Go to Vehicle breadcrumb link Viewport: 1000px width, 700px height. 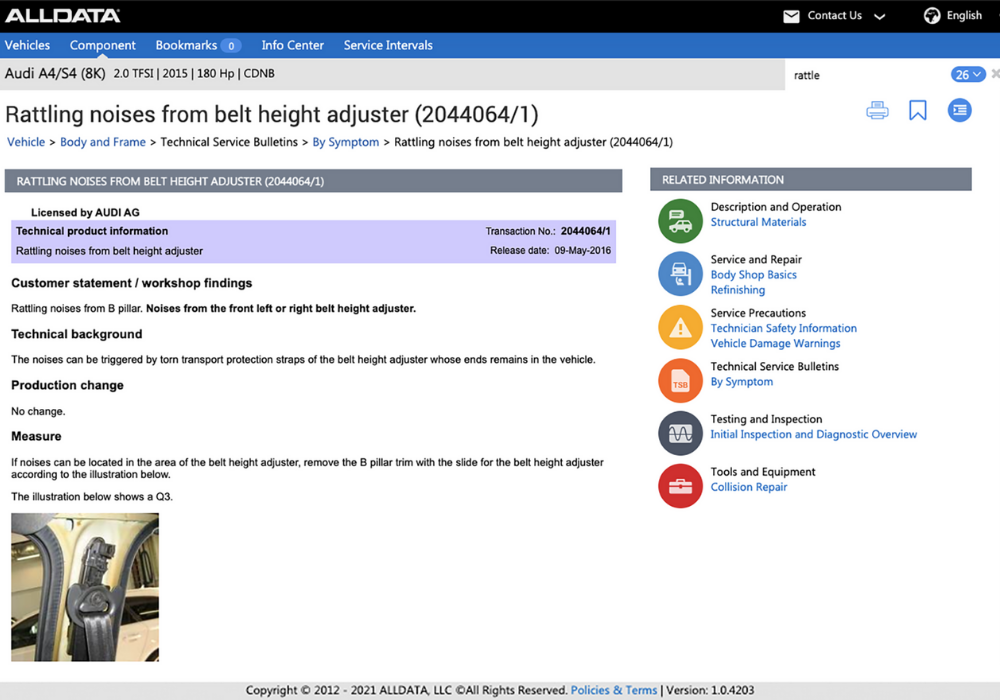pos(26,142)
